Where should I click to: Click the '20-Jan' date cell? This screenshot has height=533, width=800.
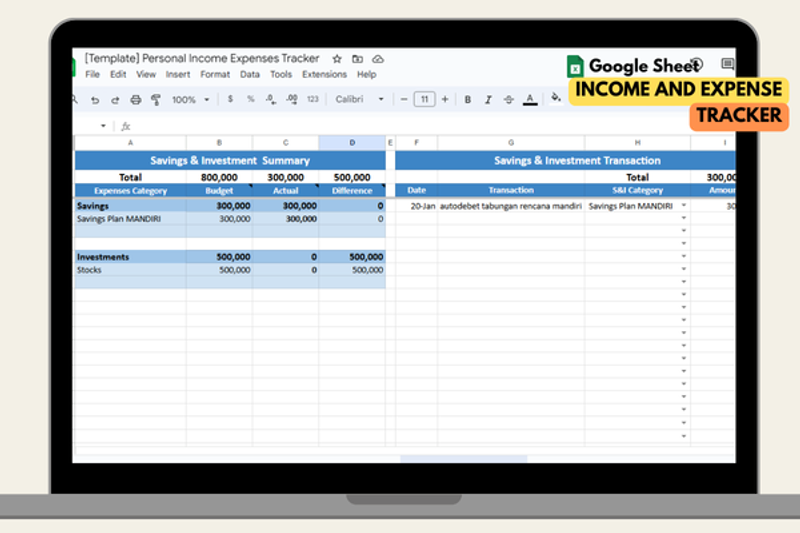point(416,206)
